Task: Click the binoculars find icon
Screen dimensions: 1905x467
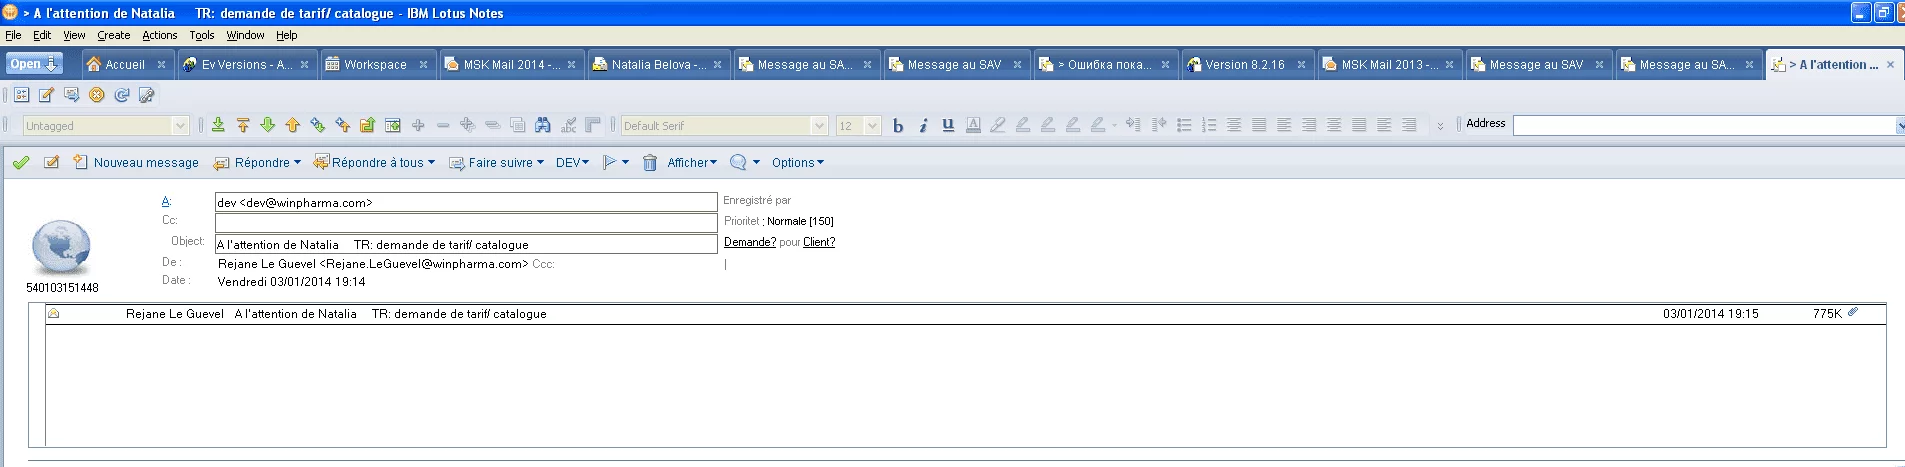Action: (x=543, y=125)
